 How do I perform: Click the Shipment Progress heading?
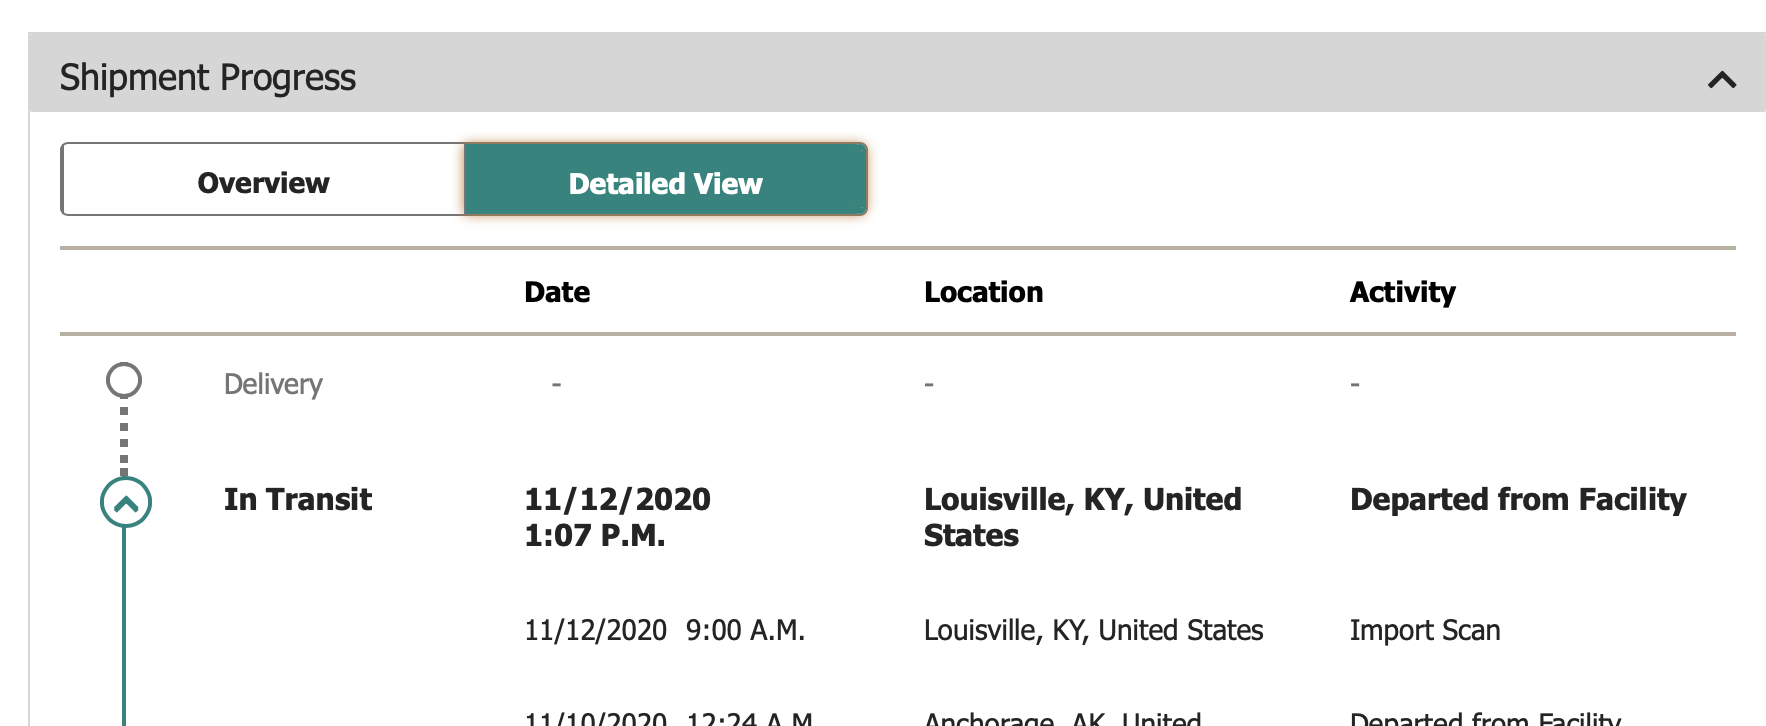(208, 78)
